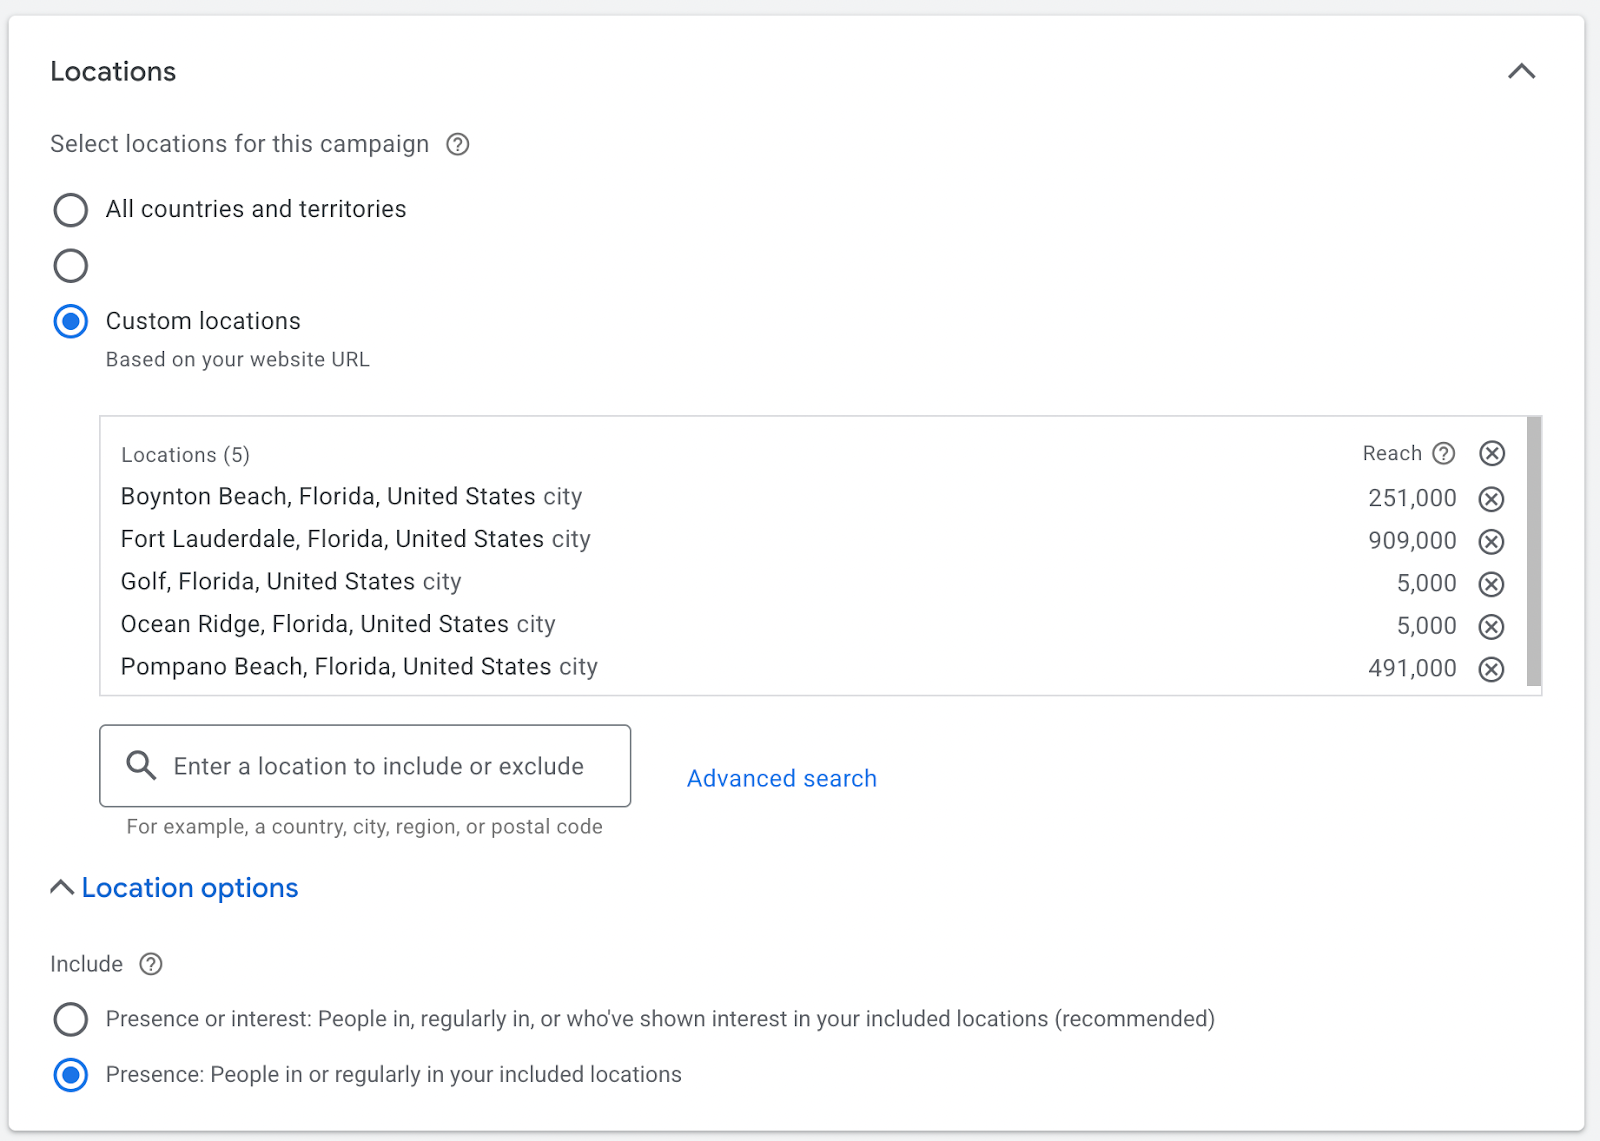Select the Custom locations radio button
The width and height of the screenshot is (1600, 1141).
pyautogui.click(x=70, y=321)
